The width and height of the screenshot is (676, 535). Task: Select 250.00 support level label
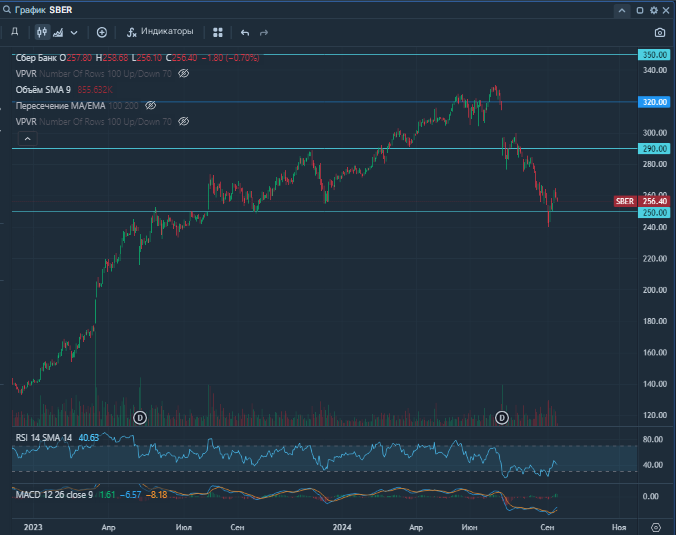coord(654,213)
